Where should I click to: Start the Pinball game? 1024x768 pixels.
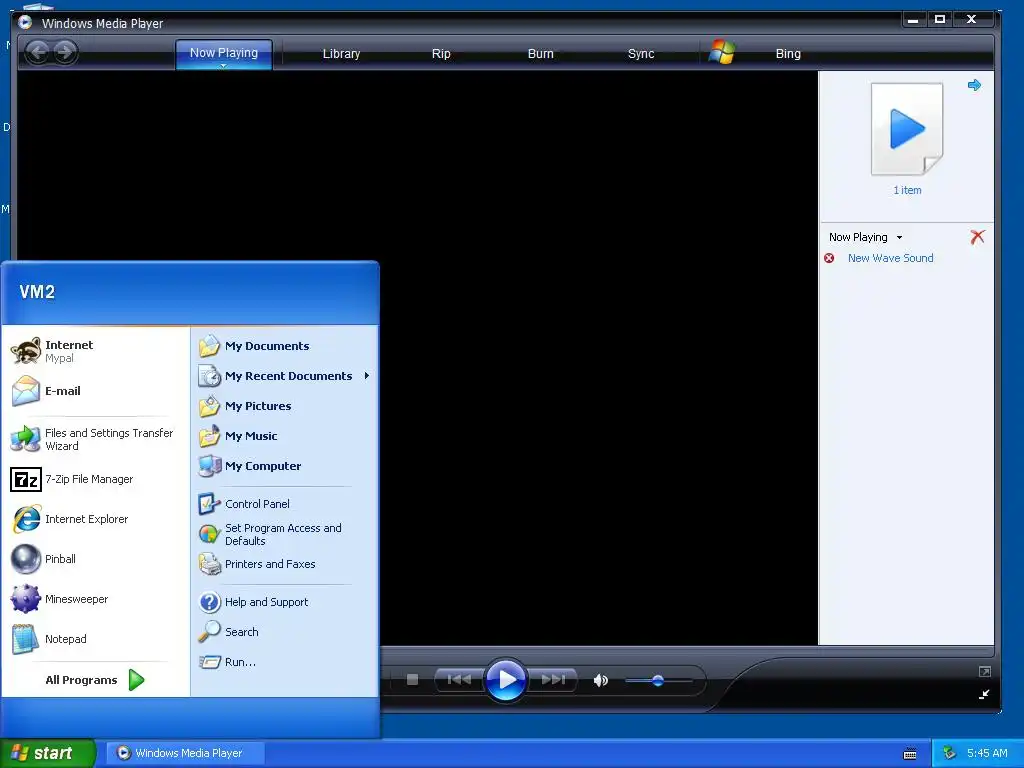pos(95,559)
